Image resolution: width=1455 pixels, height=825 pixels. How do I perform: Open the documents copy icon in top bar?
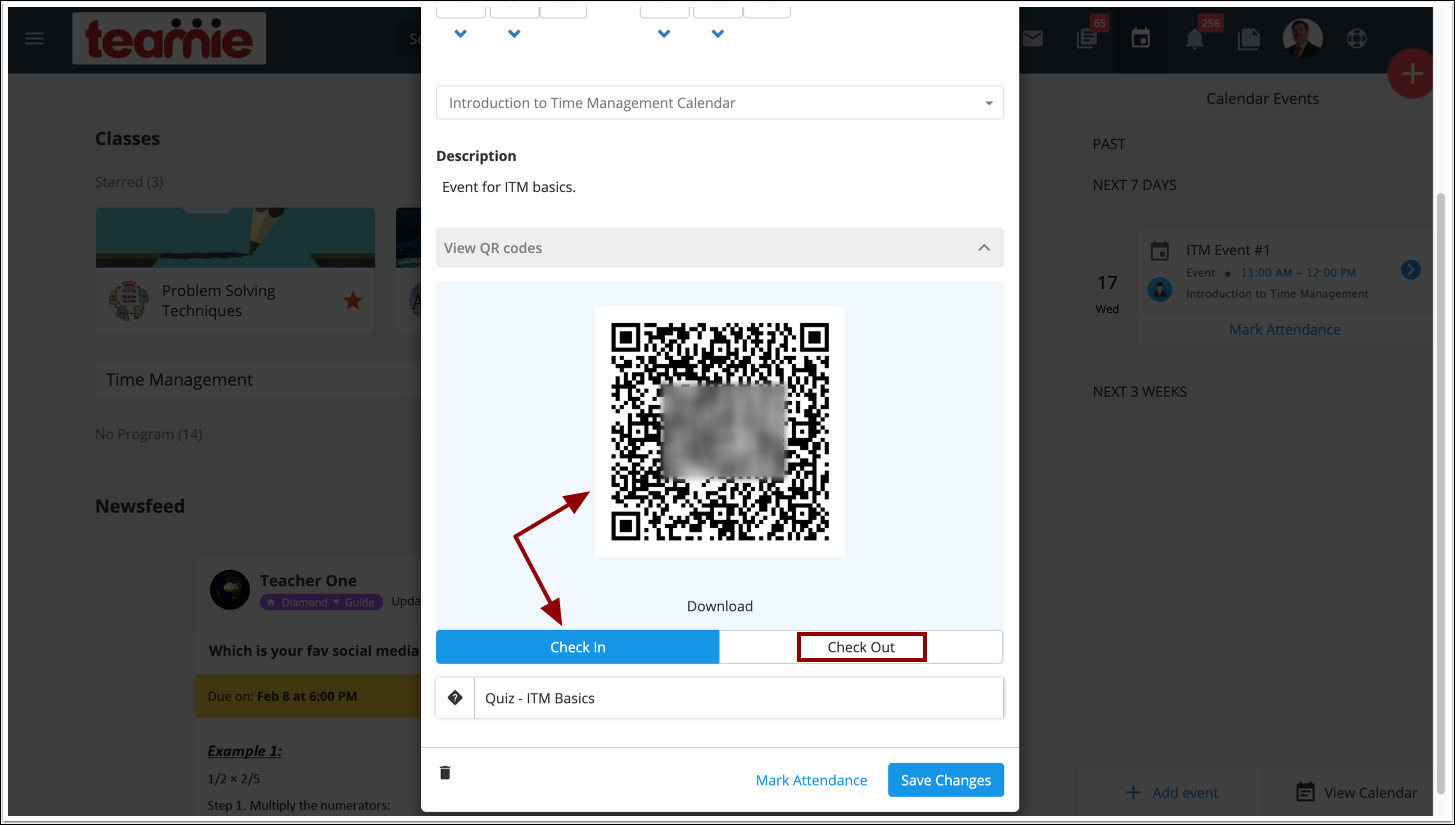pos(1248,39)
